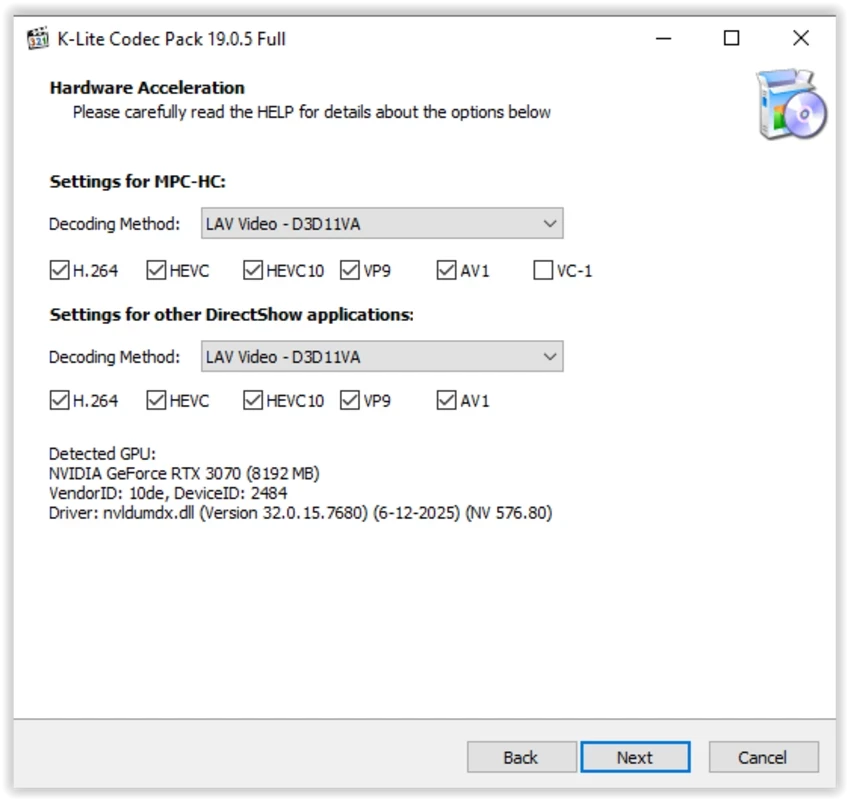Uncheck AV1 for other DirectShow applications
Screen dimensions: 848x800
tap(447, 401)
